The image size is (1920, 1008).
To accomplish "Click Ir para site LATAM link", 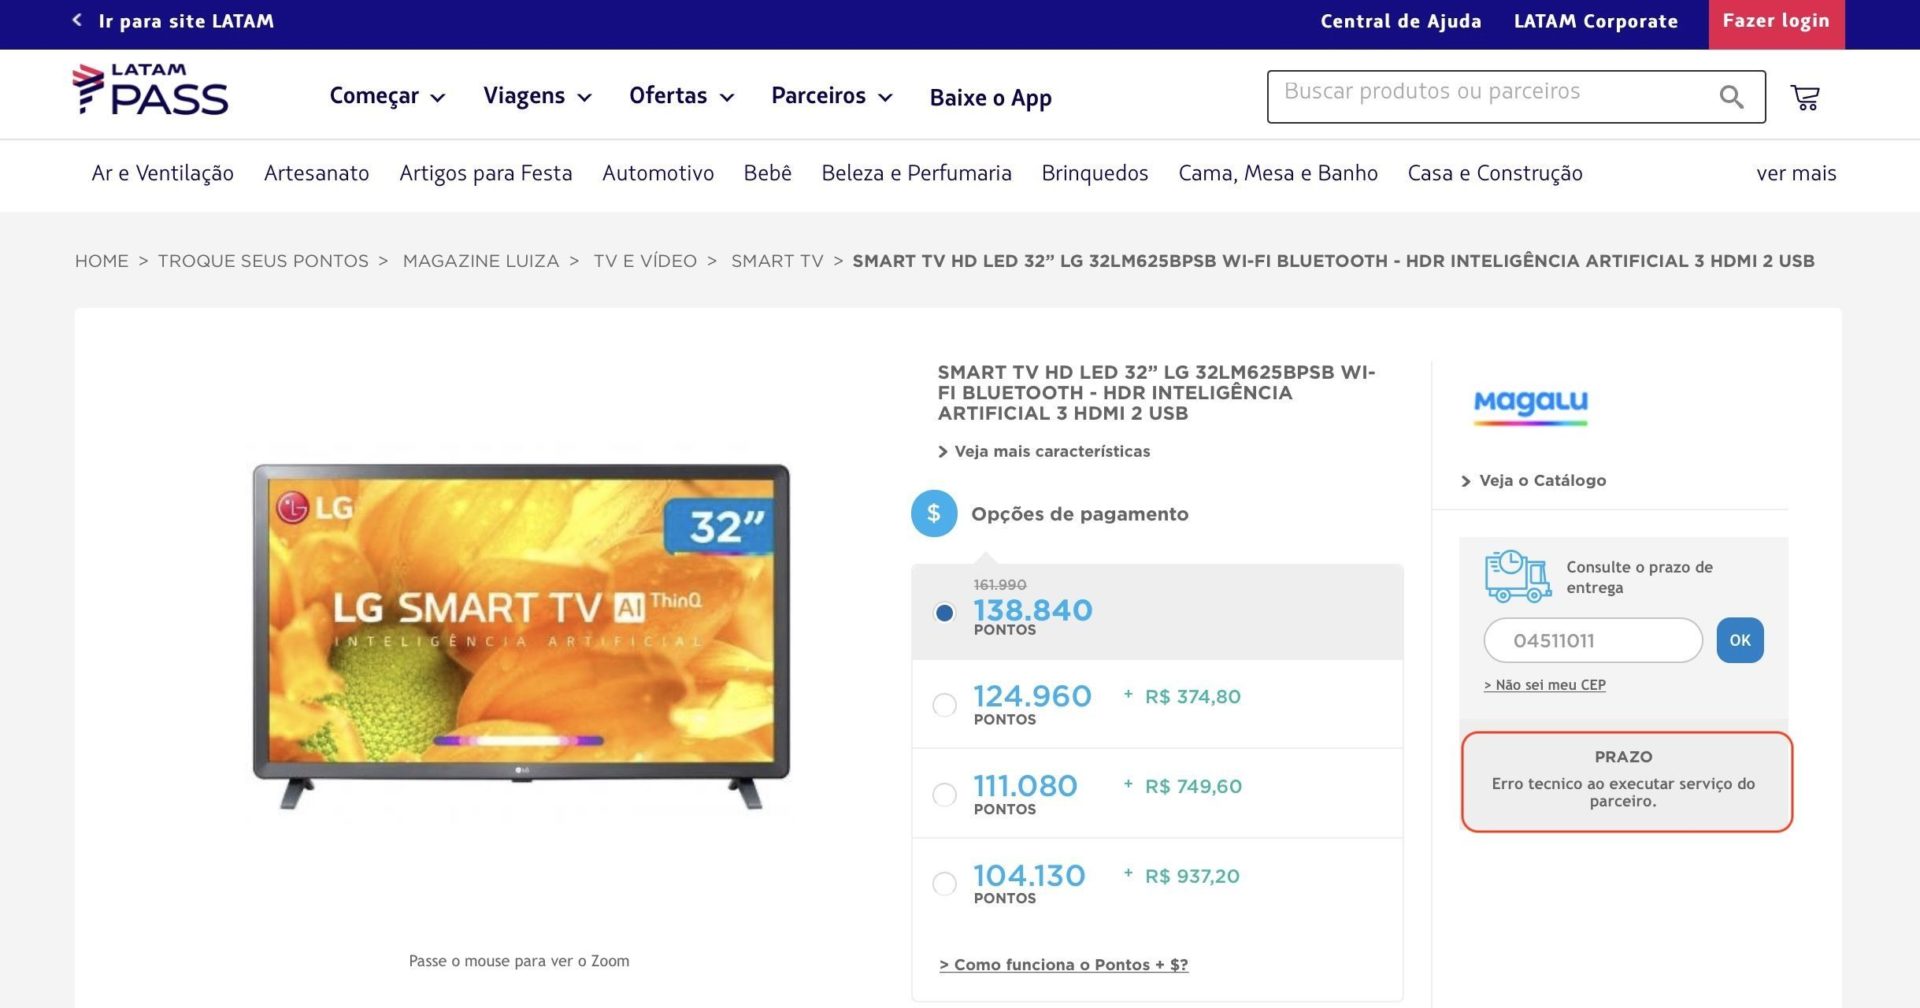I will (x=186, y=21).
